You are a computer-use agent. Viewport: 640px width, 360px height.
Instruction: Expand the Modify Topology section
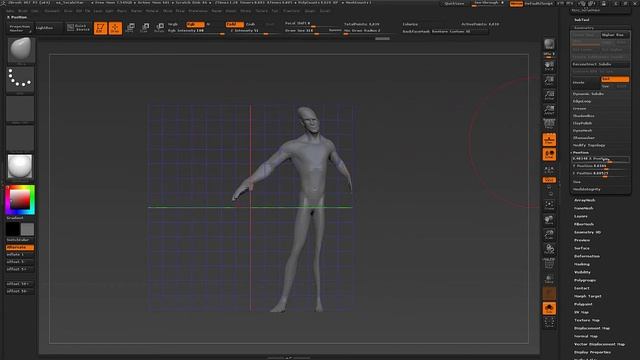(589, 145)
